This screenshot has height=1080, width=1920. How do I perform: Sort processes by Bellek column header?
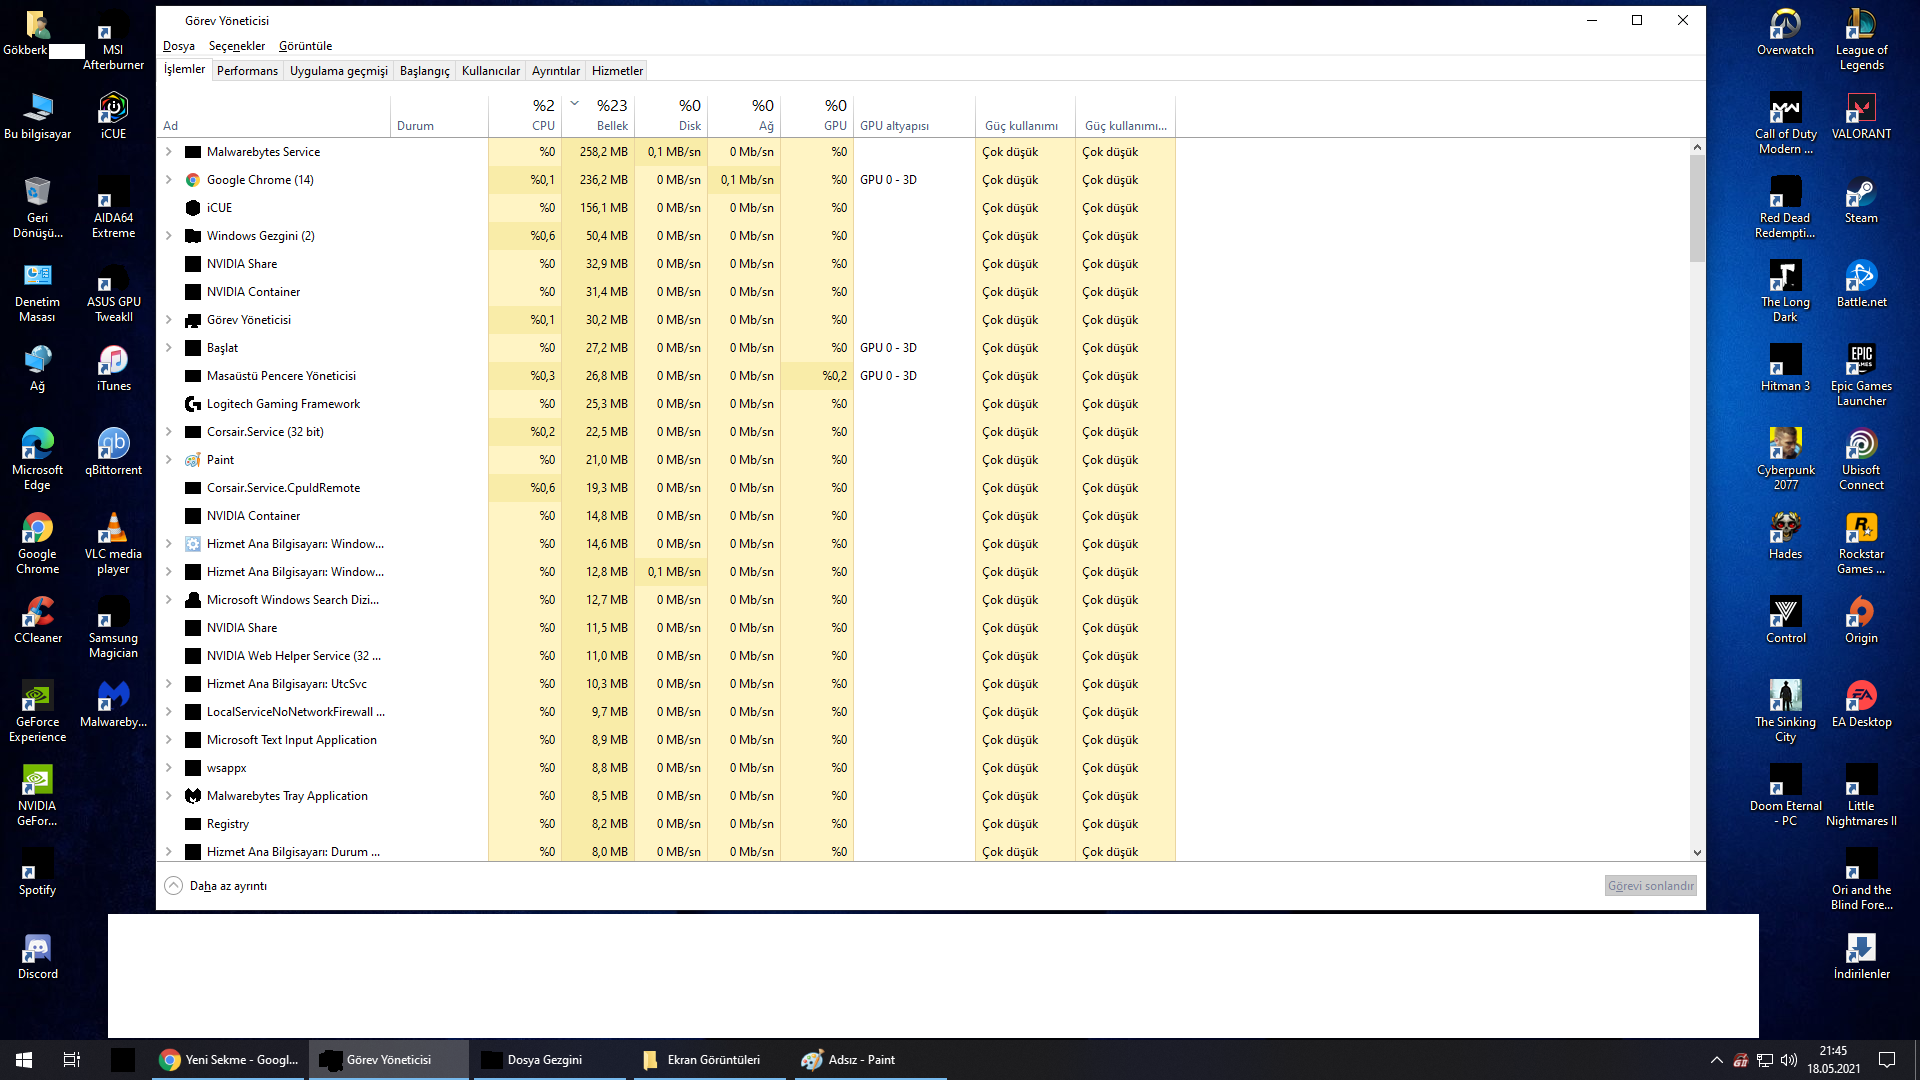[x=598, y=116]
